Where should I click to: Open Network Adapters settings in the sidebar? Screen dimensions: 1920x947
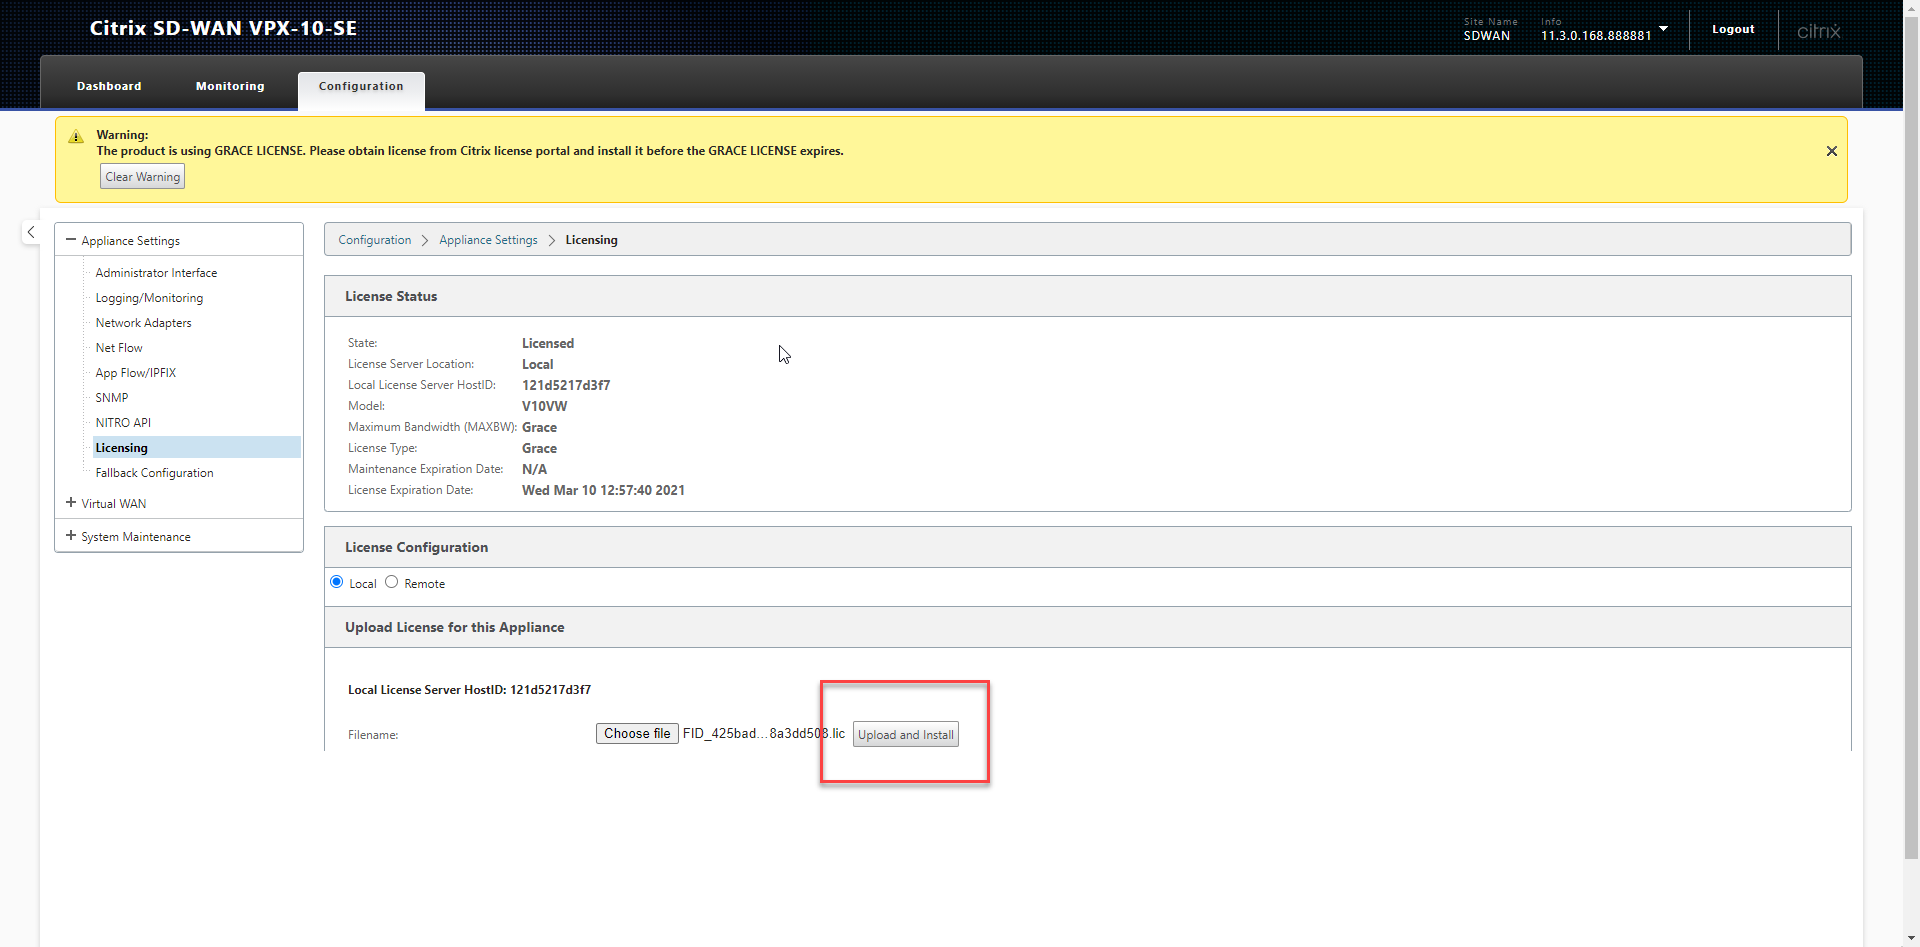click(x=143, y=323)
